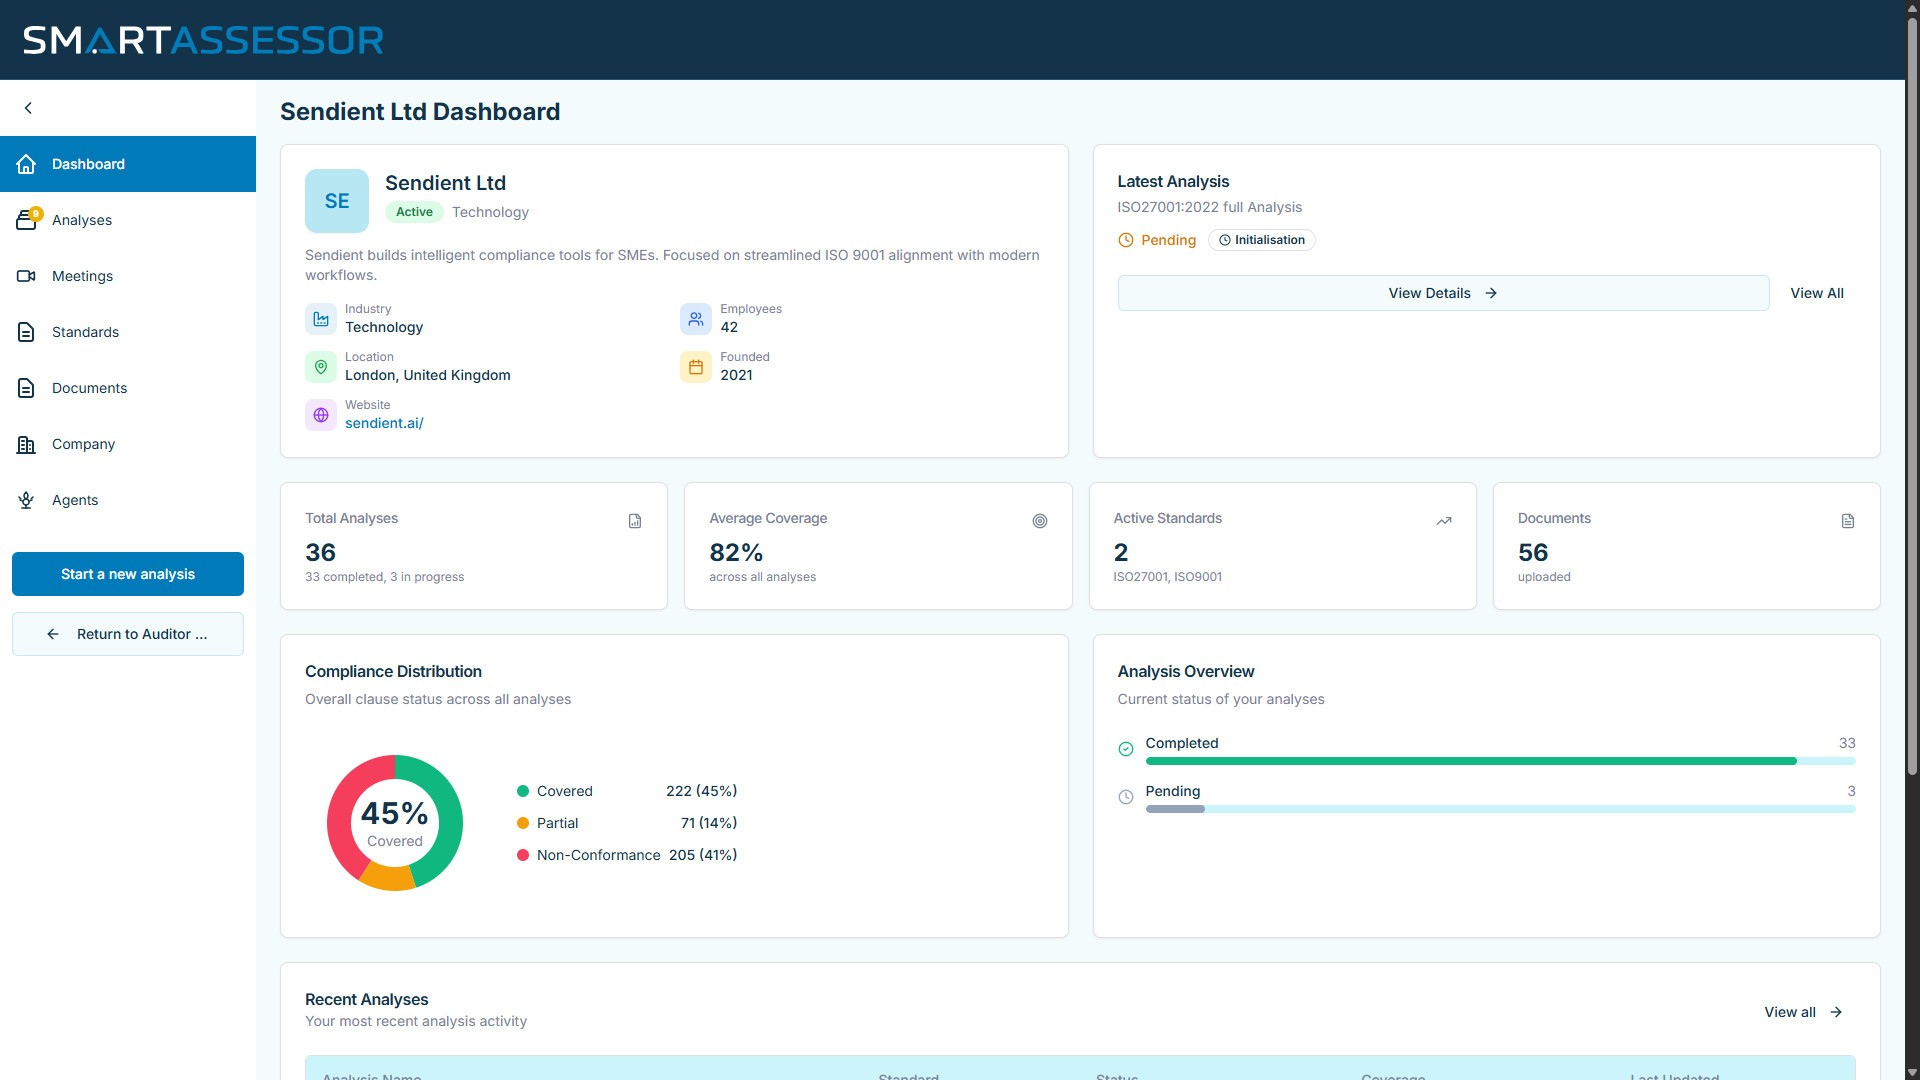Image resolution: width=1920 pixels, height=1080 pixels.
Task: Start a new analysis
Action: 128,574
